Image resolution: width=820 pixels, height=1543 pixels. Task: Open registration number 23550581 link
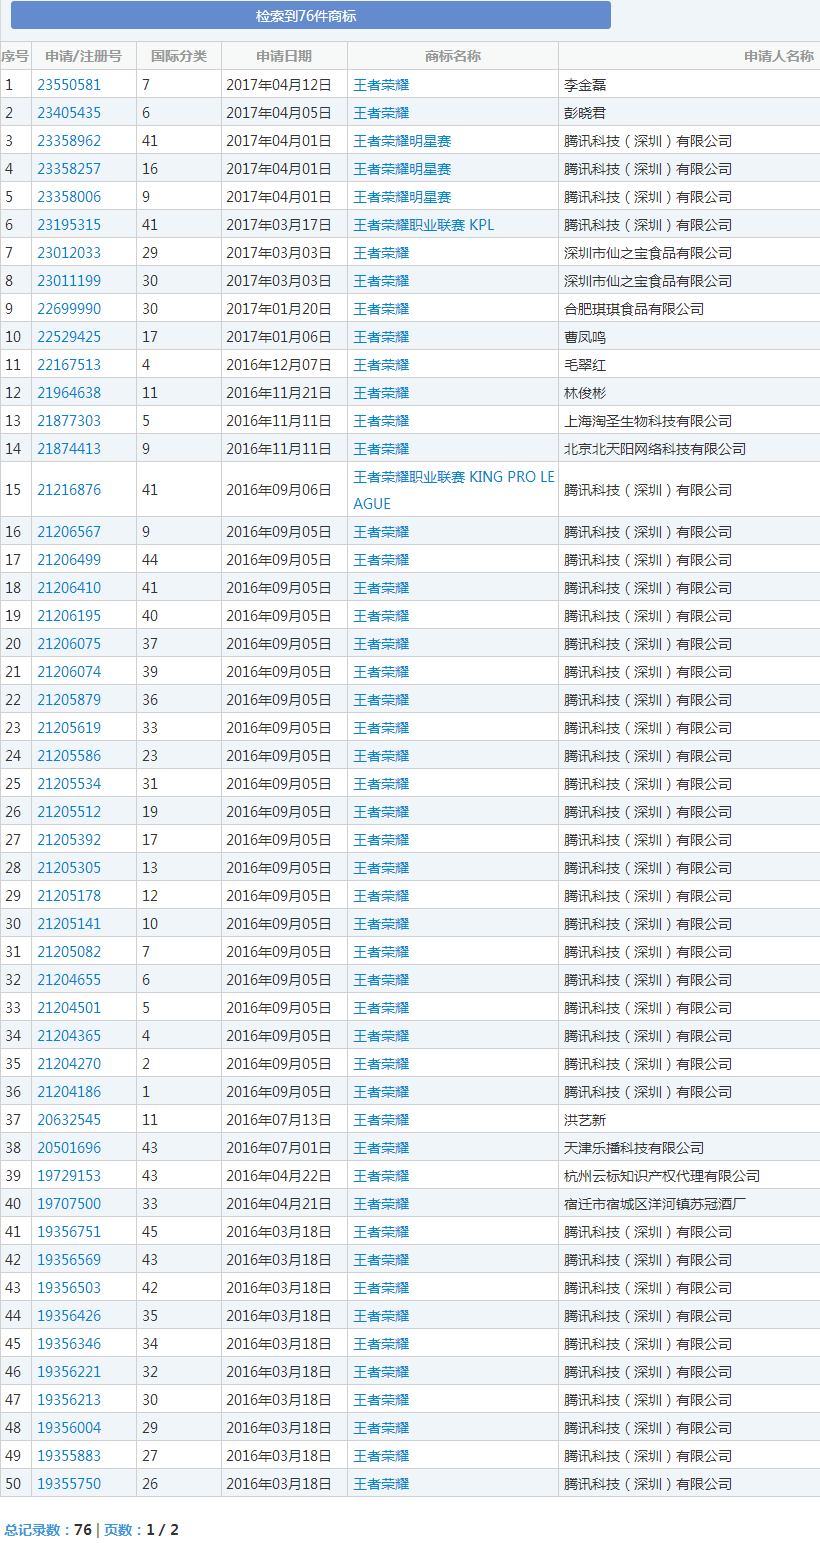click(69, 85)
